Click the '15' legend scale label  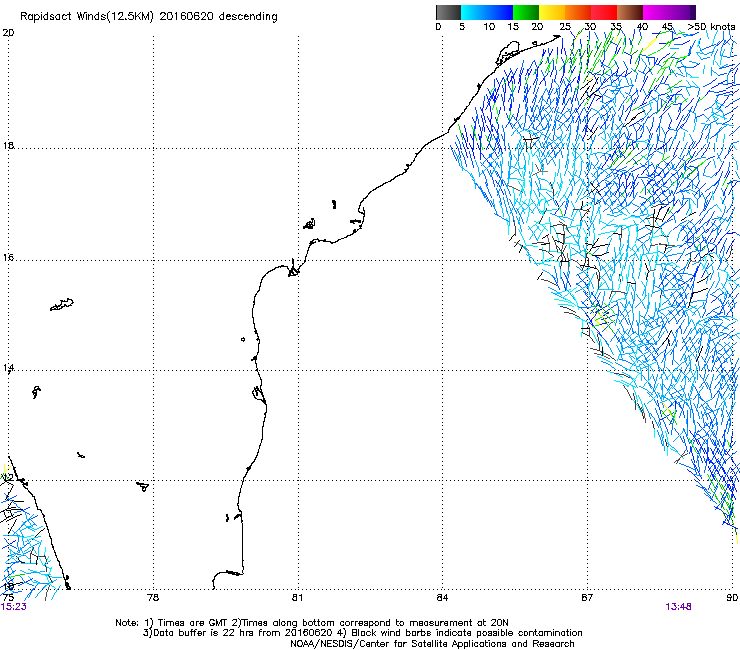click(513, 26)
